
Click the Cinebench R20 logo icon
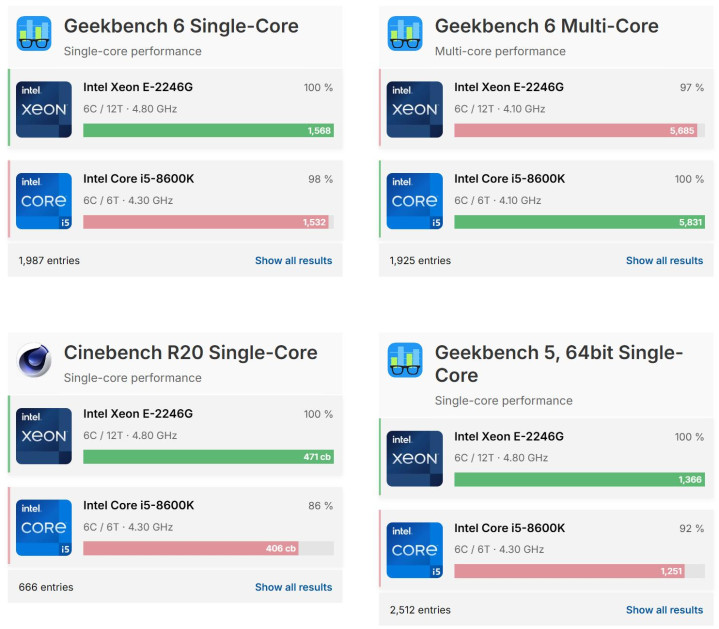(x=34, y=361)
